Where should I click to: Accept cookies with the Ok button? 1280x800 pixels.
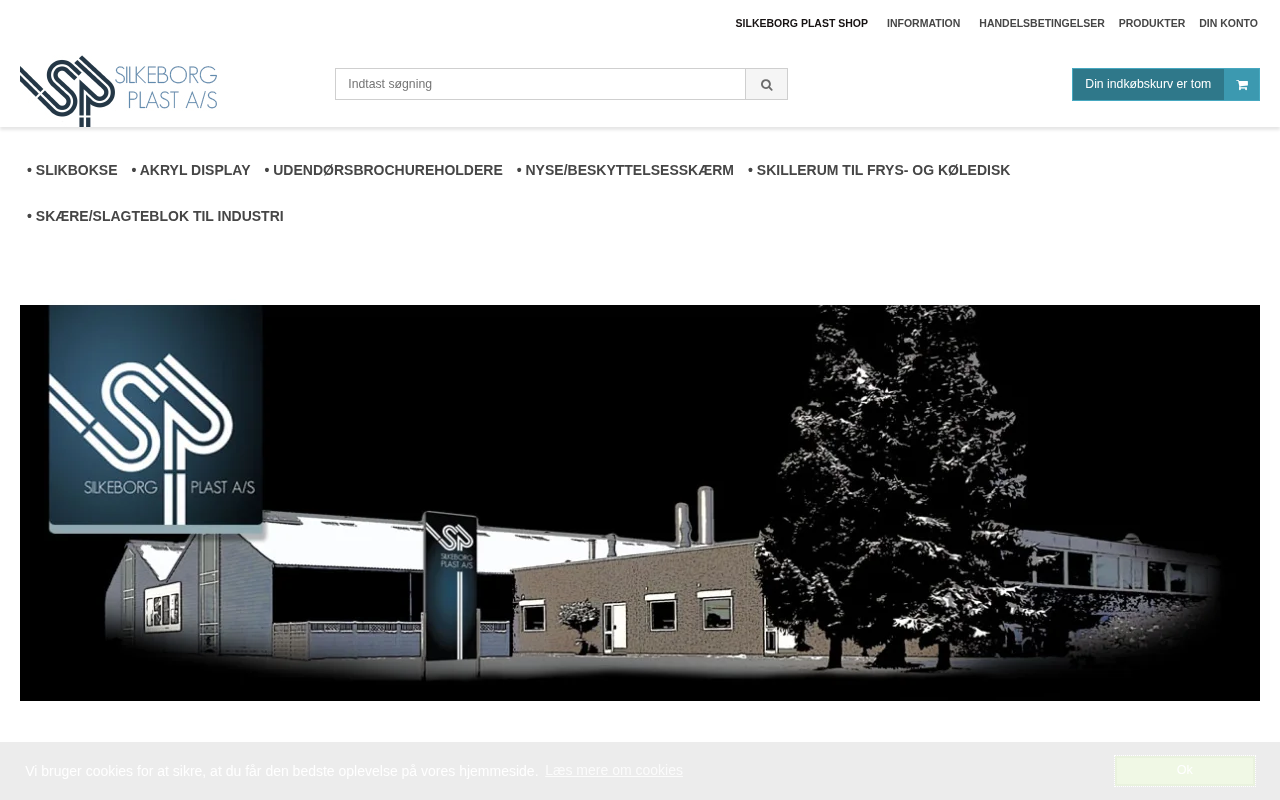(1185, 770)
